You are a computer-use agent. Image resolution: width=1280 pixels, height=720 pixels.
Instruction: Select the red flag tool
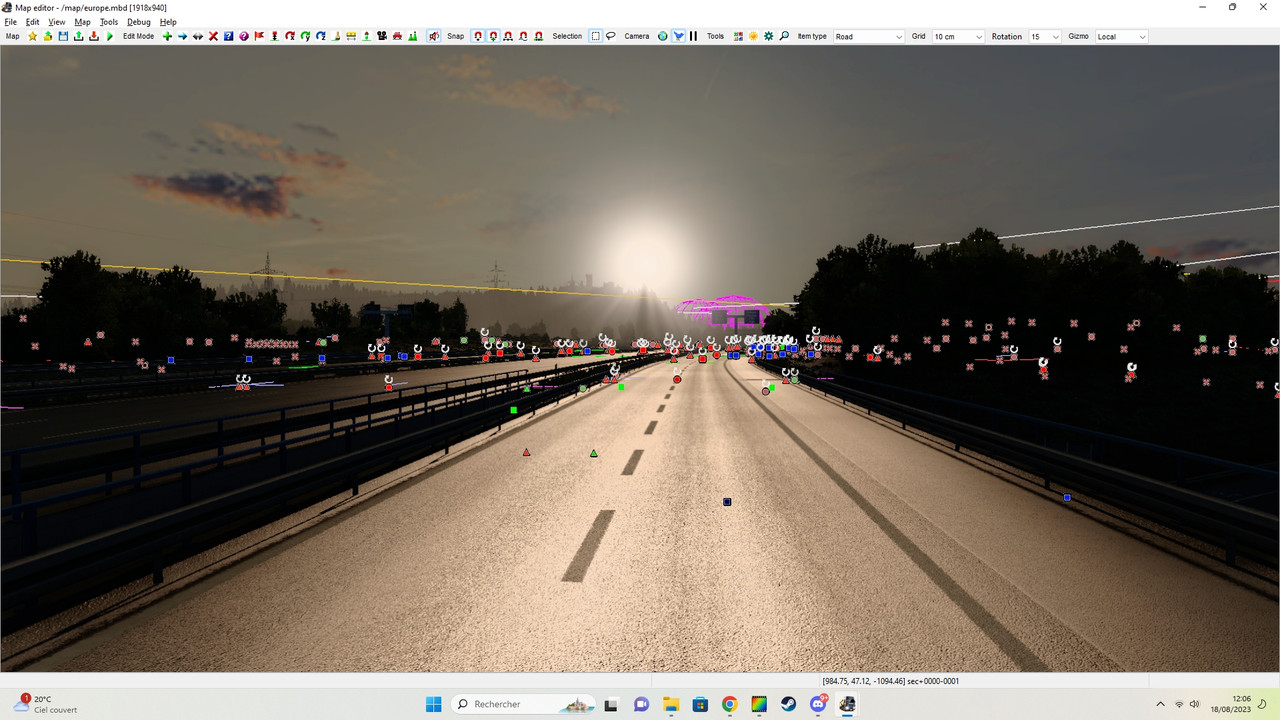point(259,36)
